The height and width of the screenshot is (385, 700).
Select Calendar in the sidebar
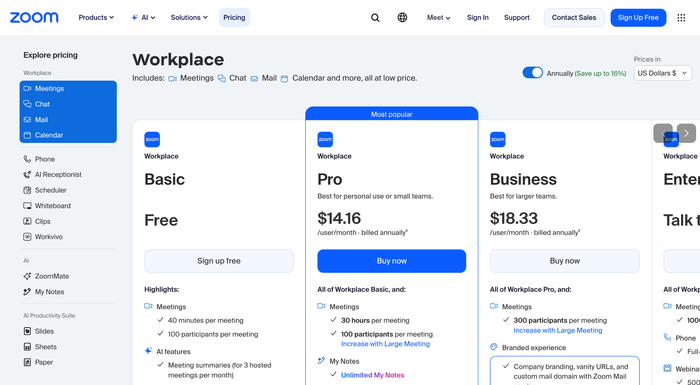pyautogui.click(x=68, y=135)
